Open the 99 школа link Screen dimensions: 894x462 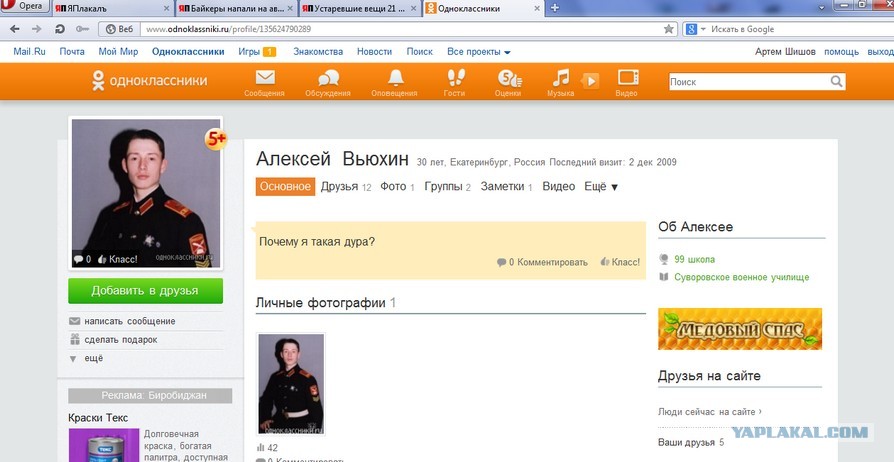point(694,260)
